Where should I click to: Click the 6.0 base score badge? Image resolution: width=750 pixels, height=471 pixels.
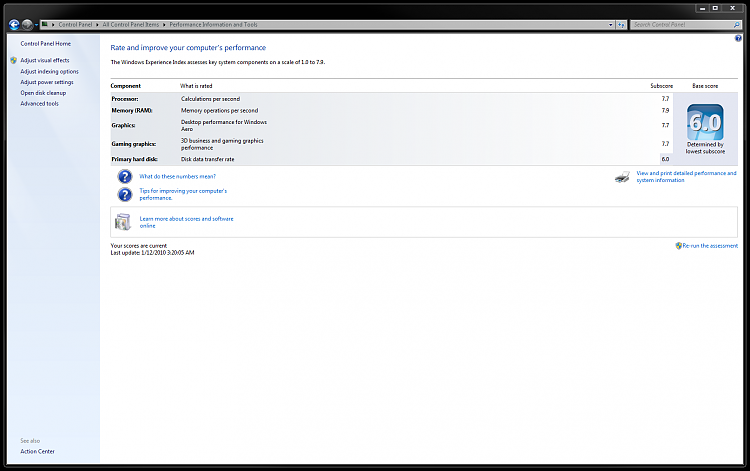click(x=705, y=122)
